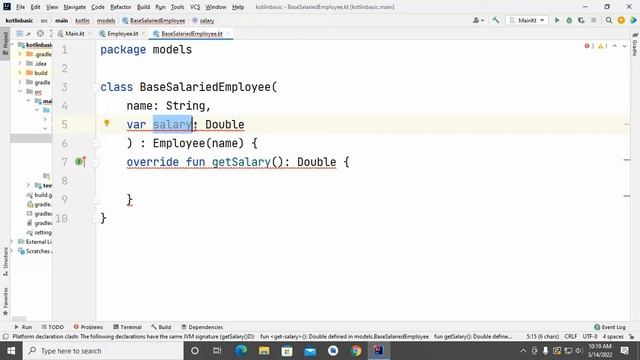Build project with the hammer icon
640x360 pixels.
tap(496, 20)
